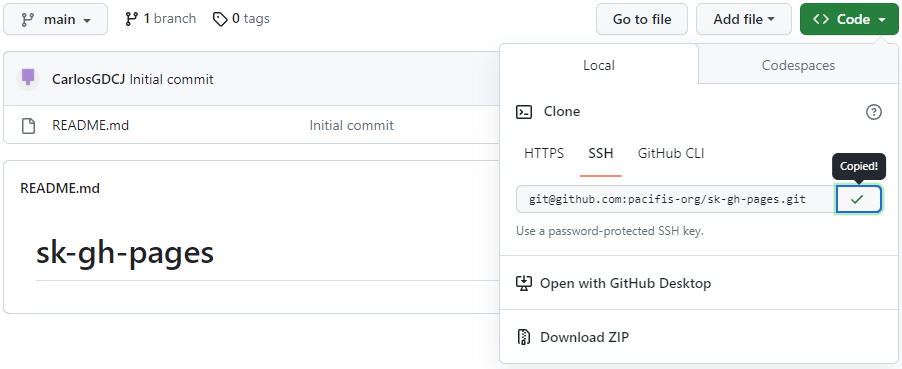Click the clone help question mark icon
The image size is (902, 369).
pyautogui.click(x=873, y=112)
